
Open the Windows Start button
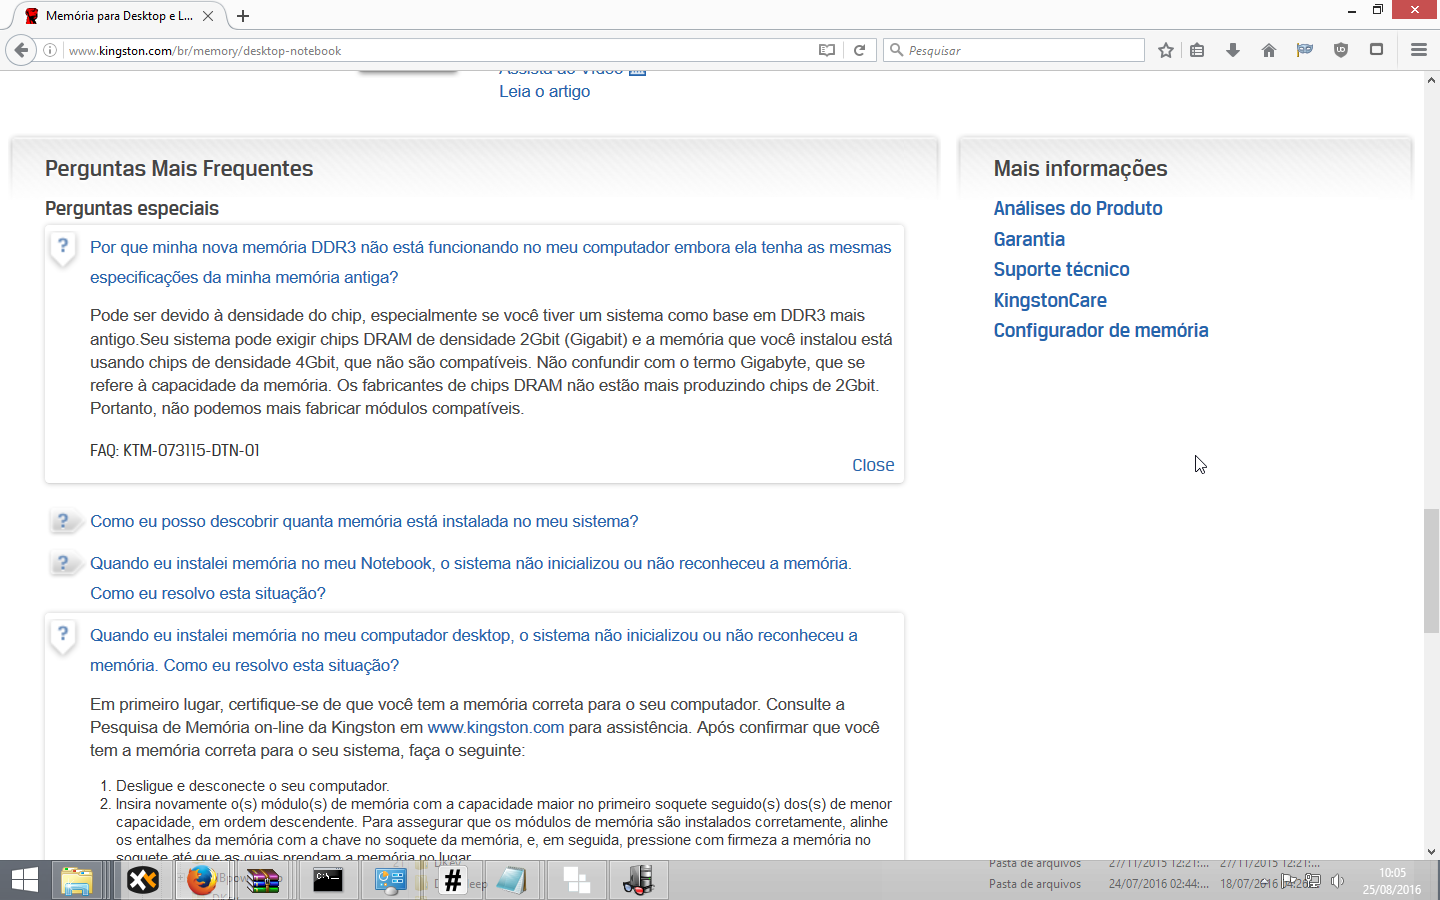click(x=24, y=880)
